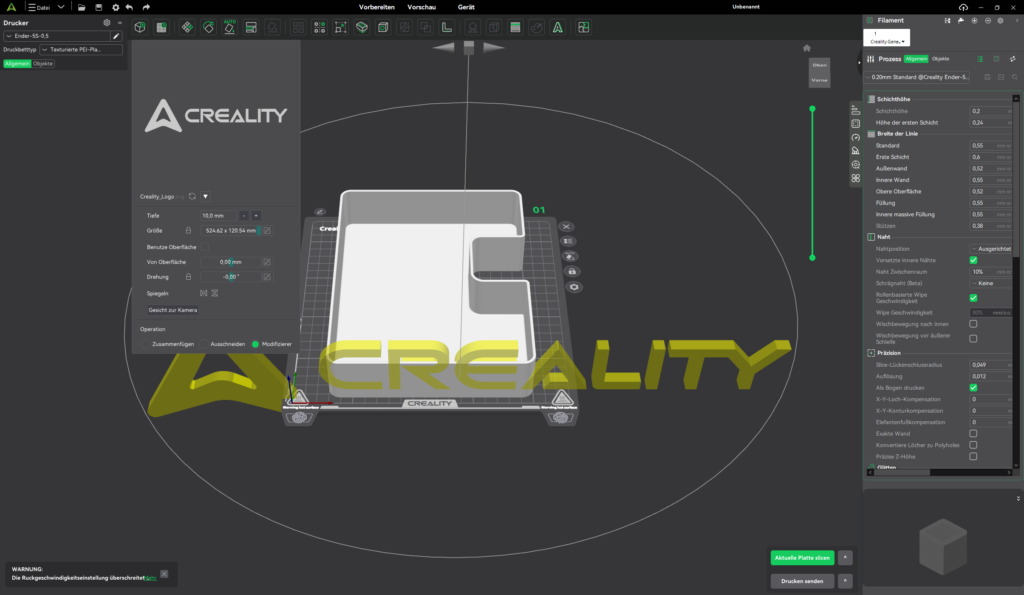Select the Modifizierer operation radio button
The image size is (1024, 595).
[x=255, y=344]
